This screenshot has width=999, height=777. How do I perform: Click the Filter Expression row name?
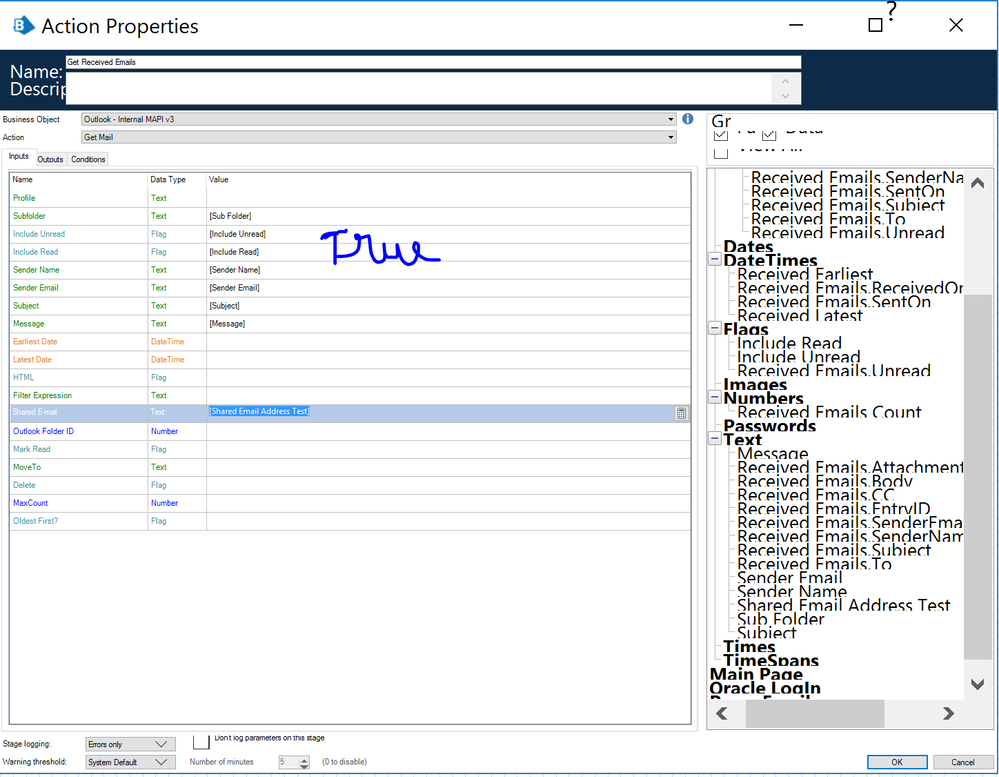[x=42, y=396]
